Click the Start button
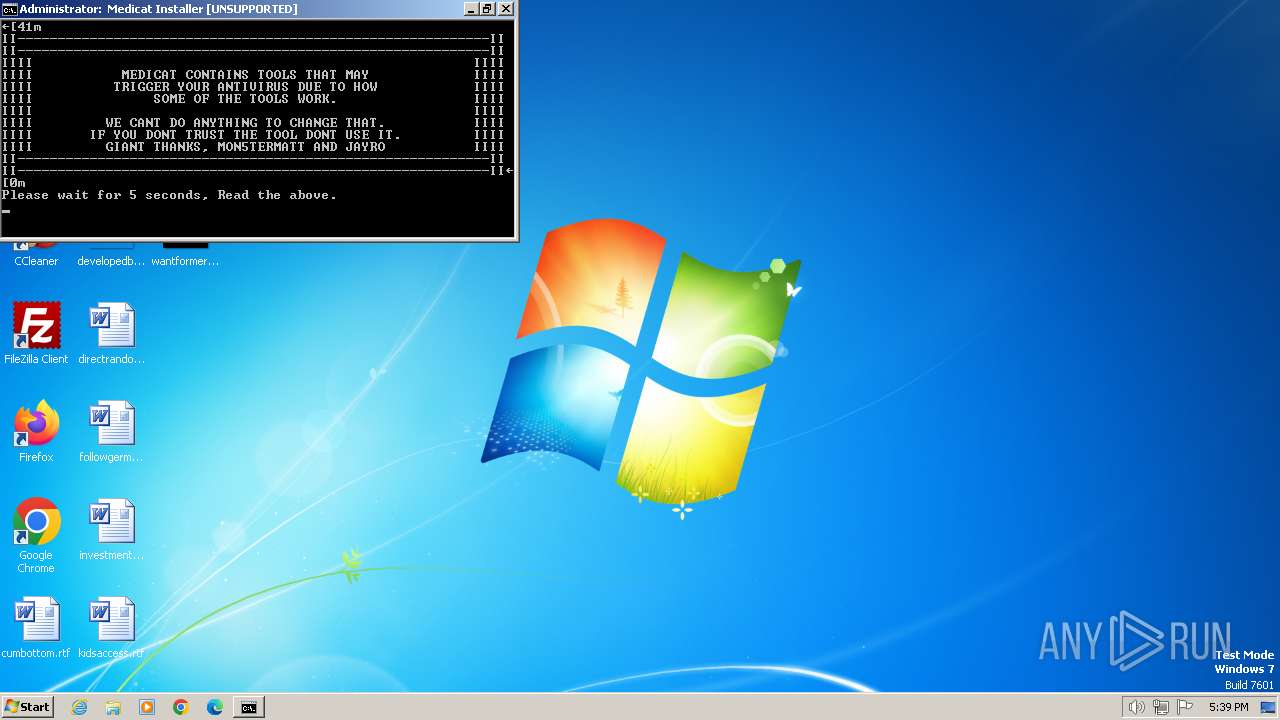 pos(27,707)
